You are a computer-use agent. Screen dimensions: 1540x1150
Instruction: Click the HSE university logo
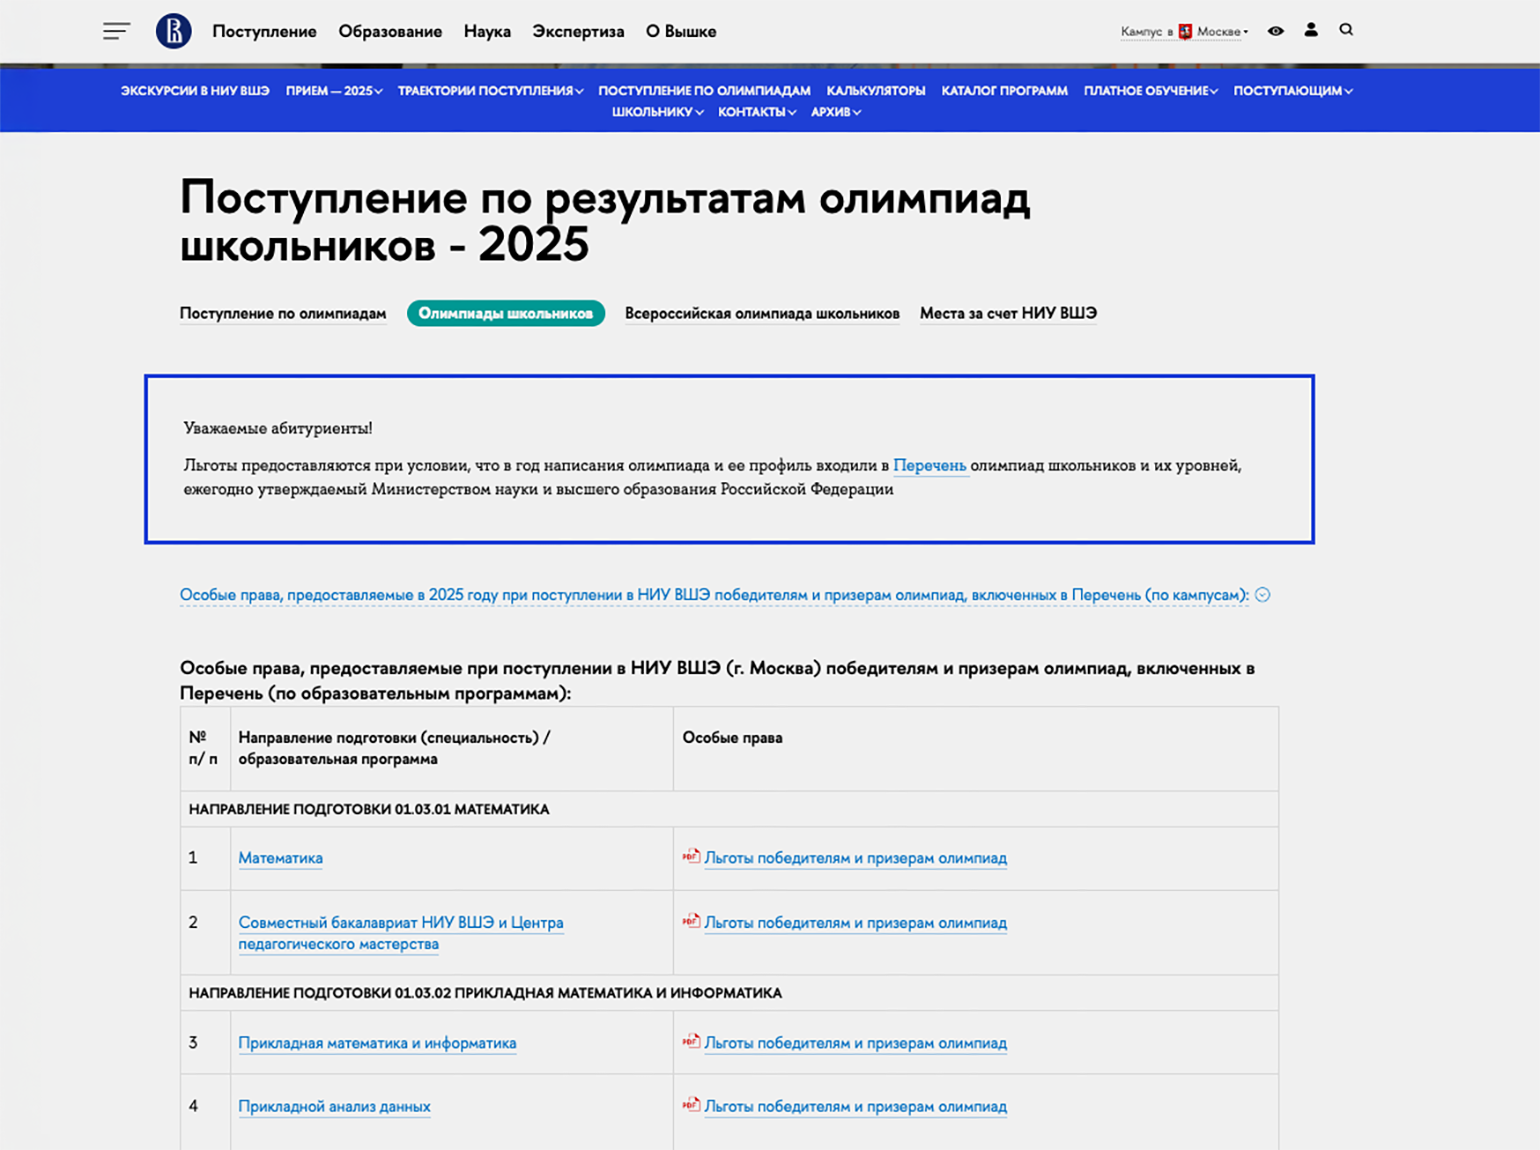click(173, 31)
